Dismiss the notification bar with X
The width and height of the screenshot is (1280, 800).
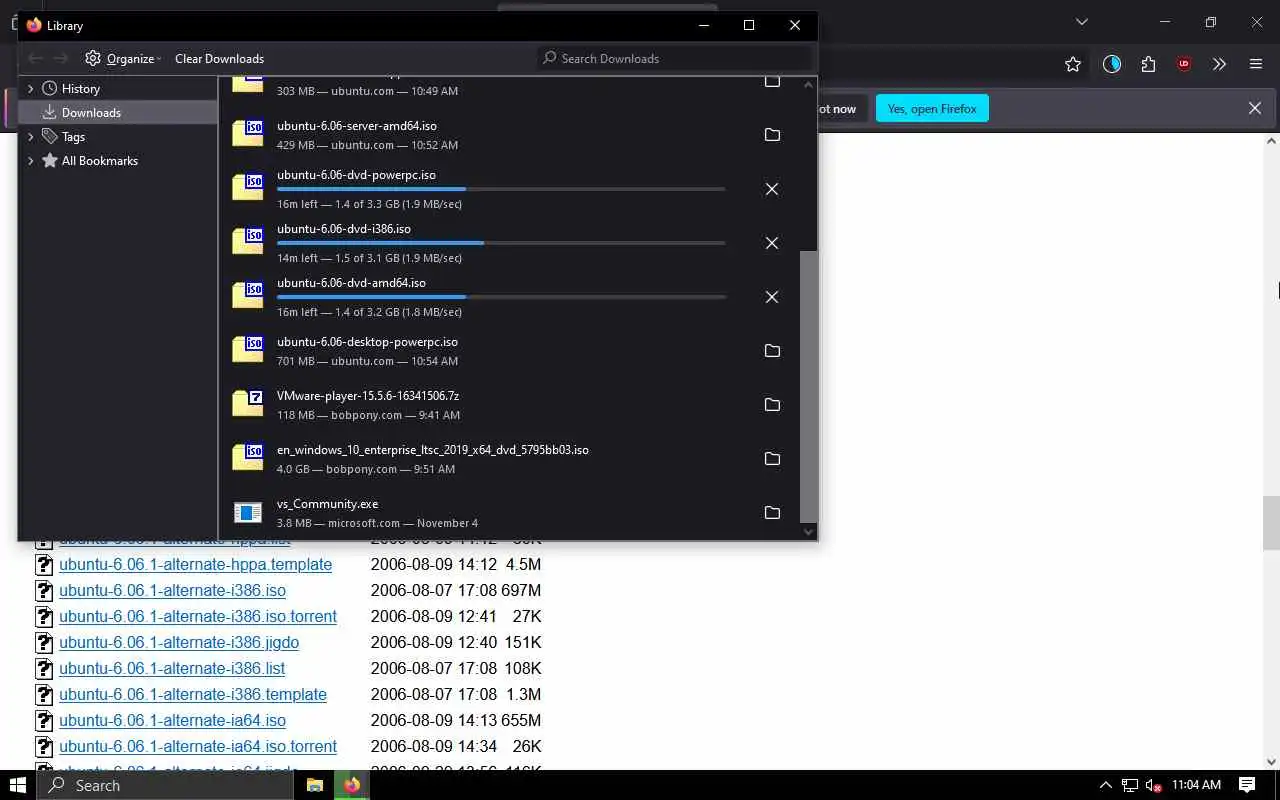(1254, 108)
